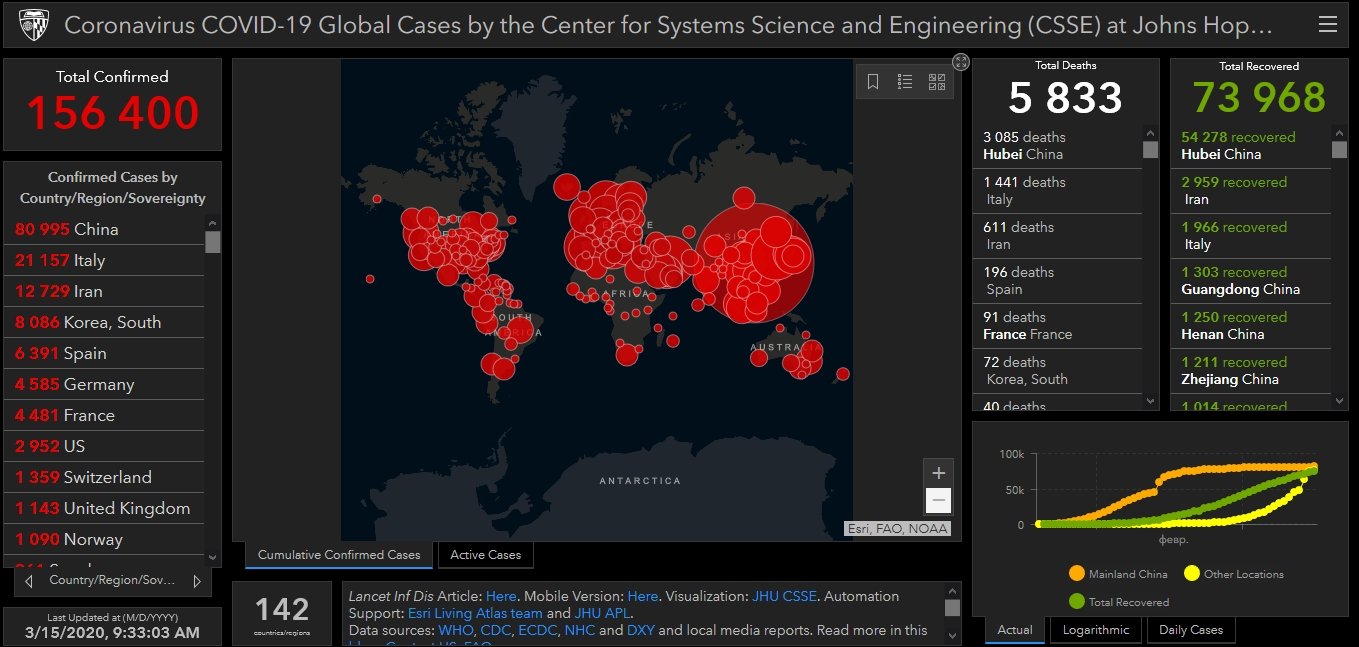Click the scrollbar thumb of confirmed cases list
Image resolution: width=1359 pixels, height=647 pixels.
point(212,241)
